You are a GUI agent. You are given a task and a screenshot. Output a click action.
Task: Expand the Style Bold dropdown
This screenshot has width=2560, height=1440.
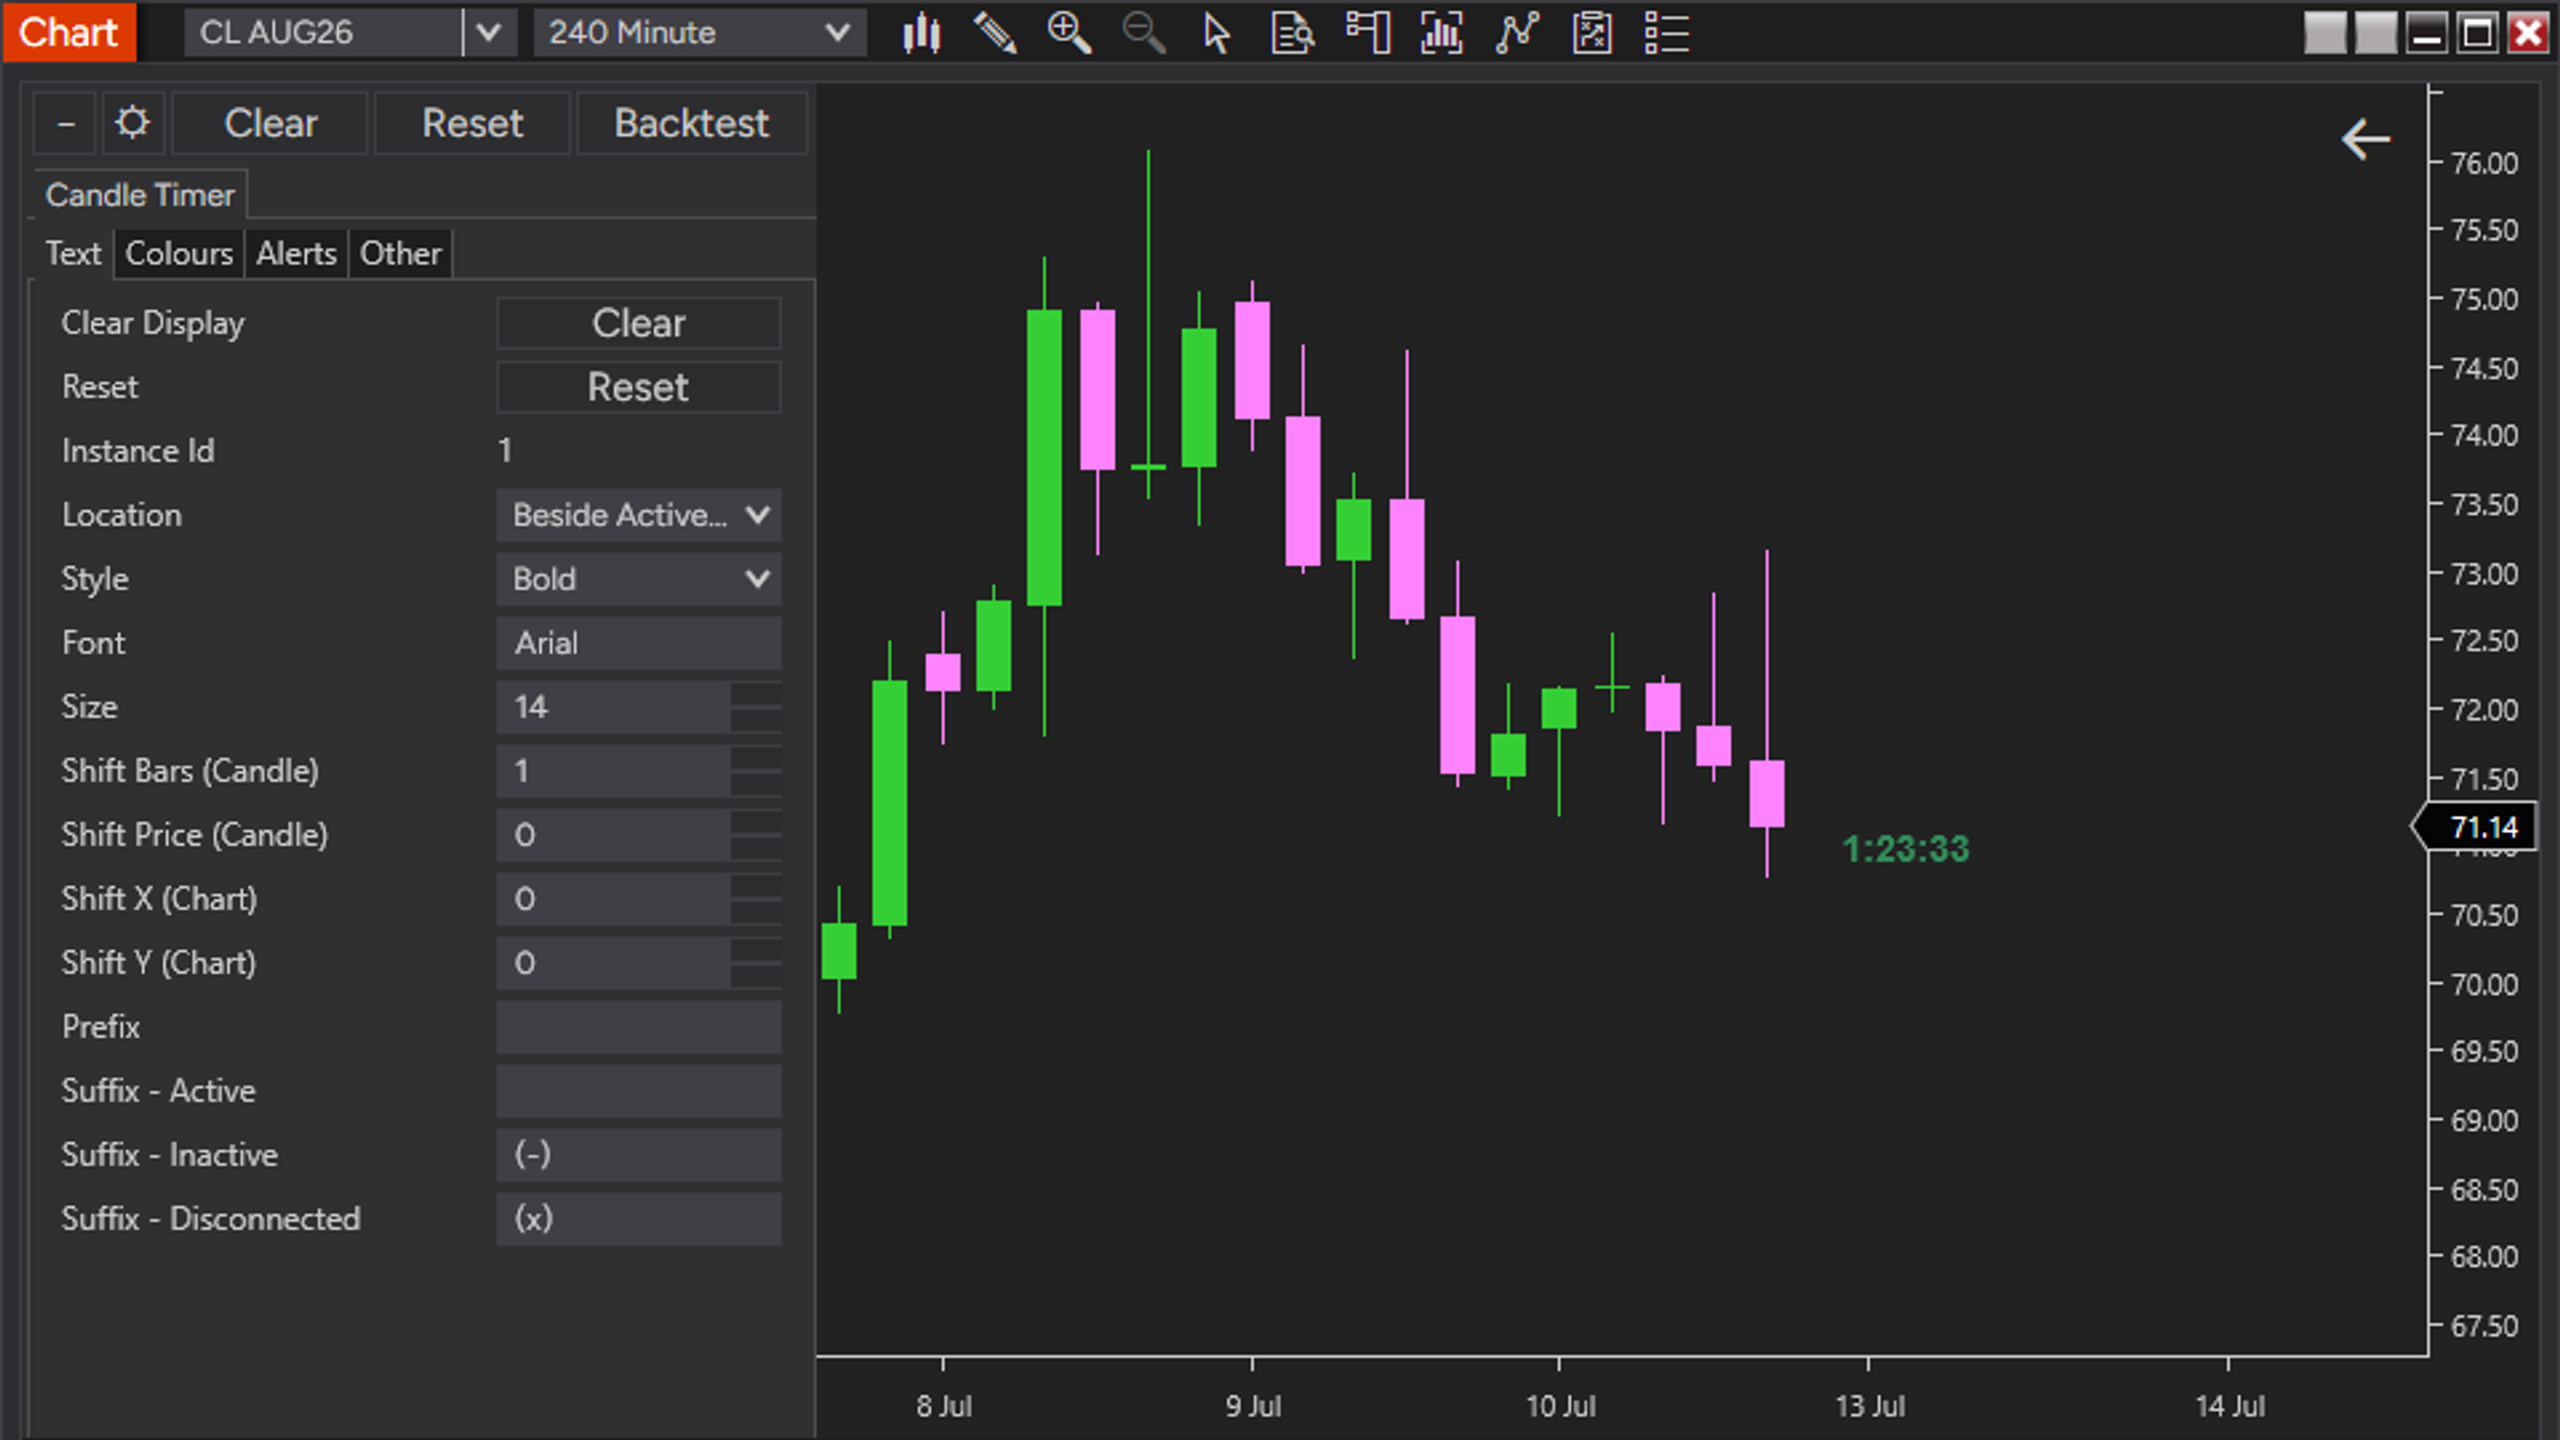(639, 579)
